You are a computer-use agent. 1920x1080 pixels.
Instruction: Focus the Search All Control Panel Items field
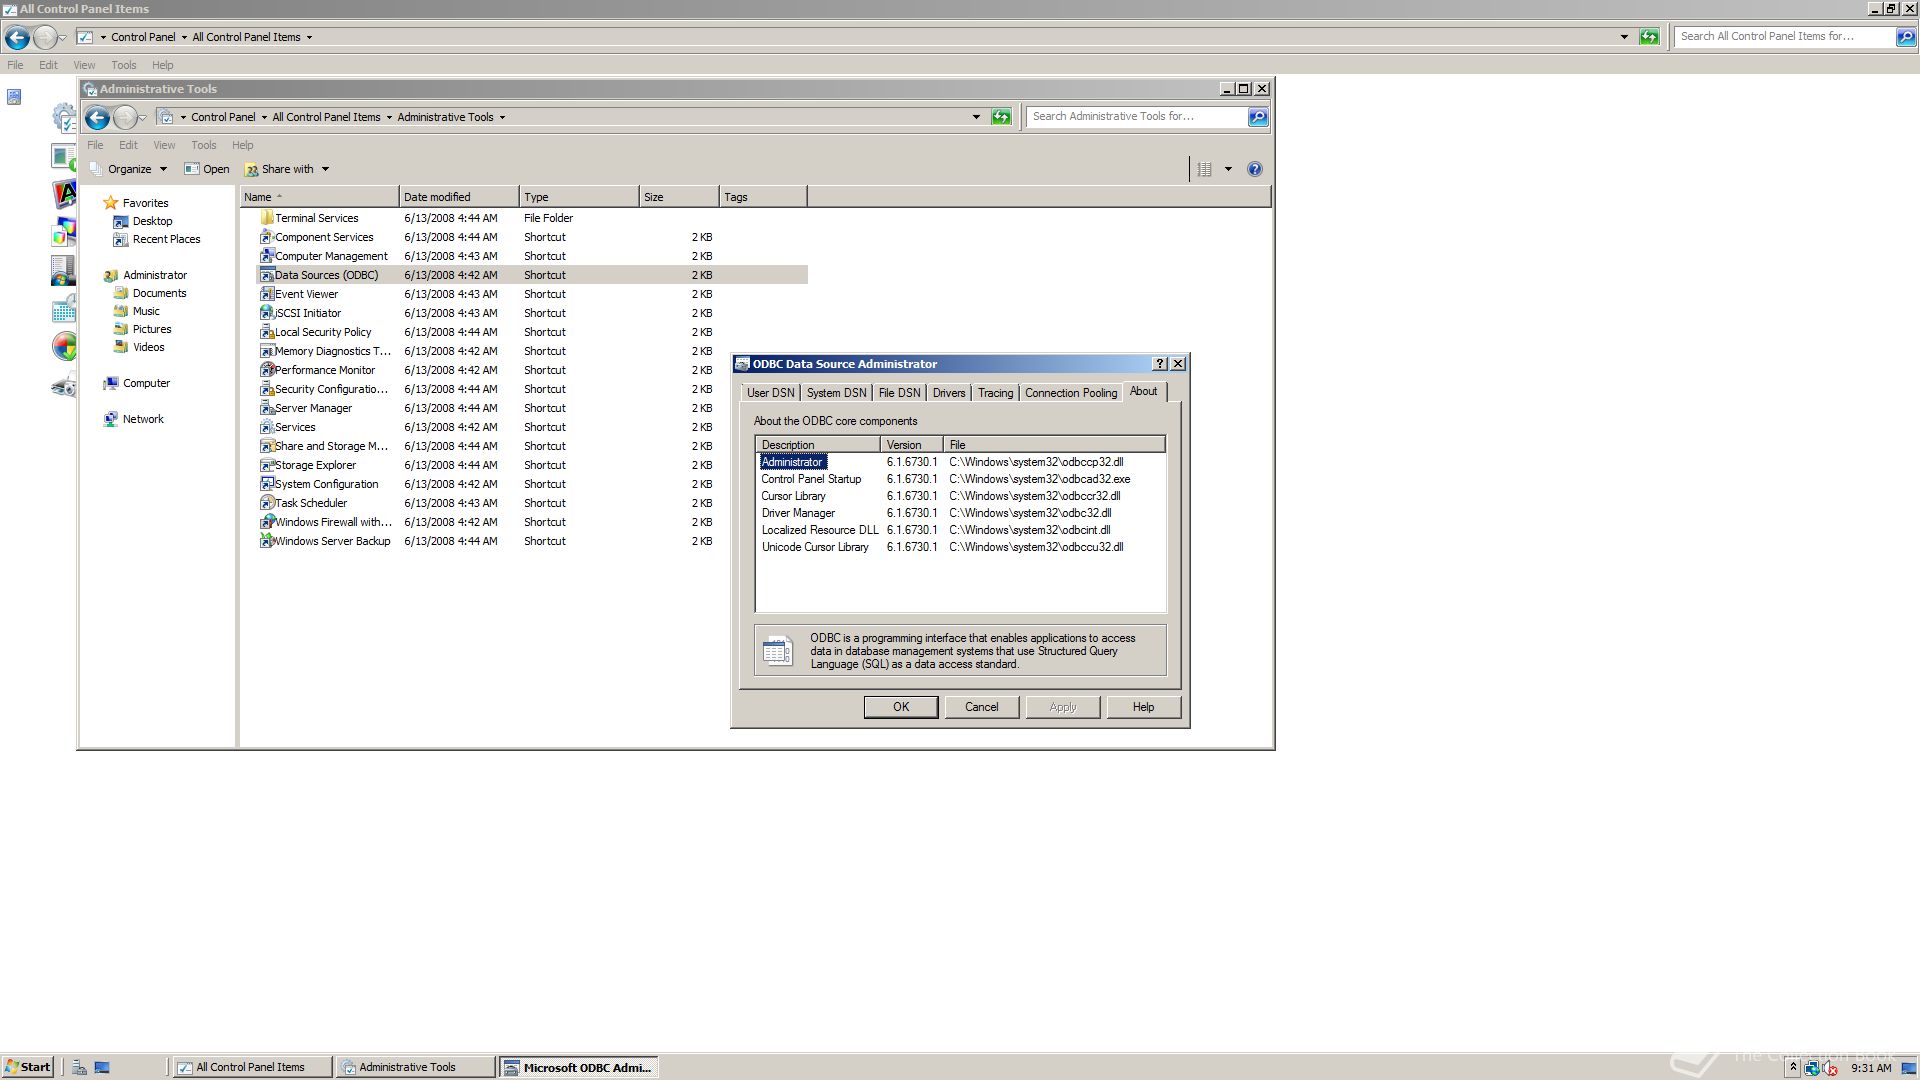click(x=1784, y=37)
